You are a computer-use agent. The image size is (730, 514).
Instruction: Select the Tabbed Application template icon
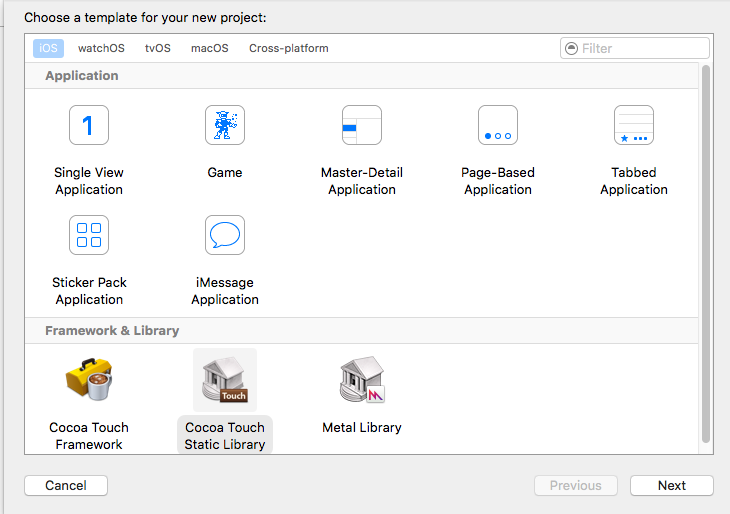(634, 125)
